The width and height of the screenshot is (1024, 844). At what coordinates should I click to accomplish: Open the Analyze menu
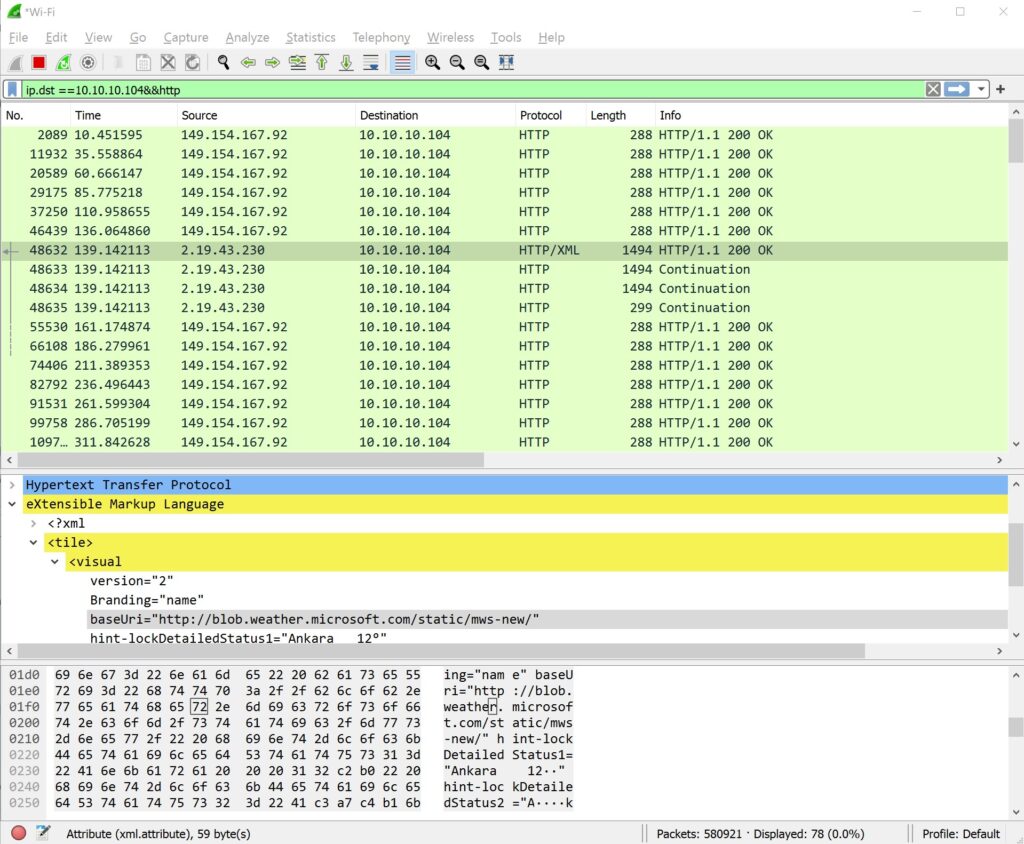tap(248, 38)
